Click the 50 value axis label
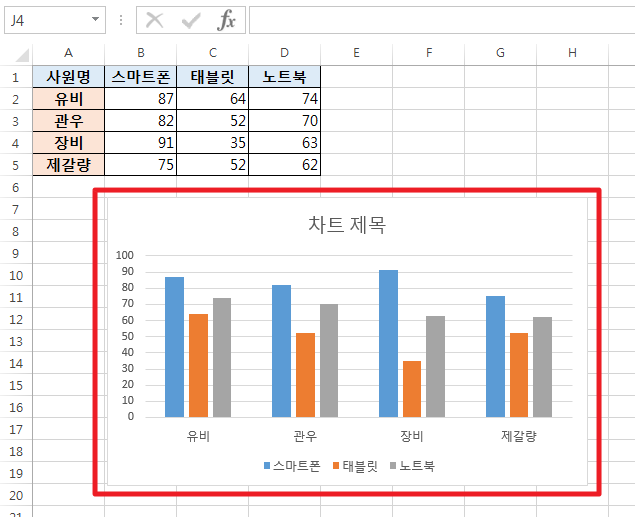This screenshot has width=635, height=517. click(128, 336)
